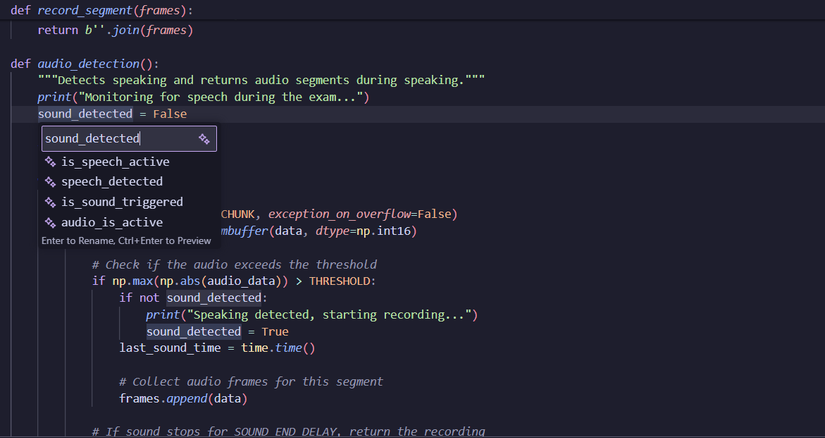Viewport: 825px width, 438px height.
Task: Click sparkle icon beside is_speech_active
Action: click(x=50, y=162)
